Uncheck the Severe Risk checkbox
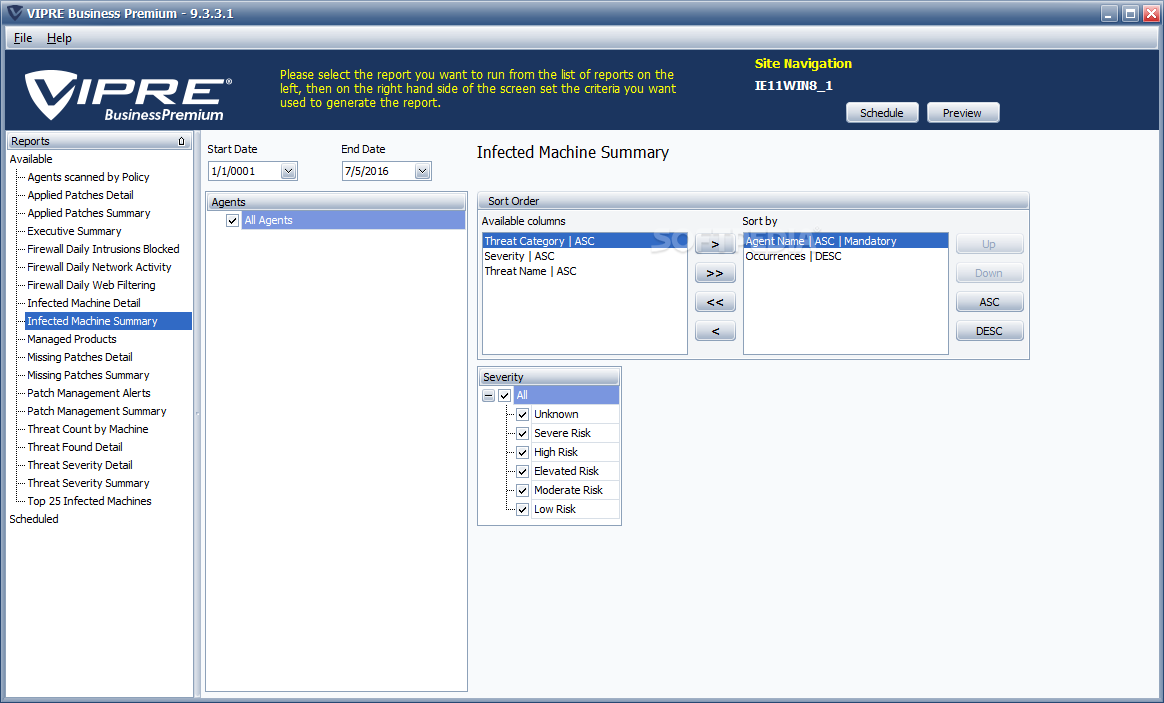Image resolution: width=1164 pixels, height=703 pixels. coord(523,434)
